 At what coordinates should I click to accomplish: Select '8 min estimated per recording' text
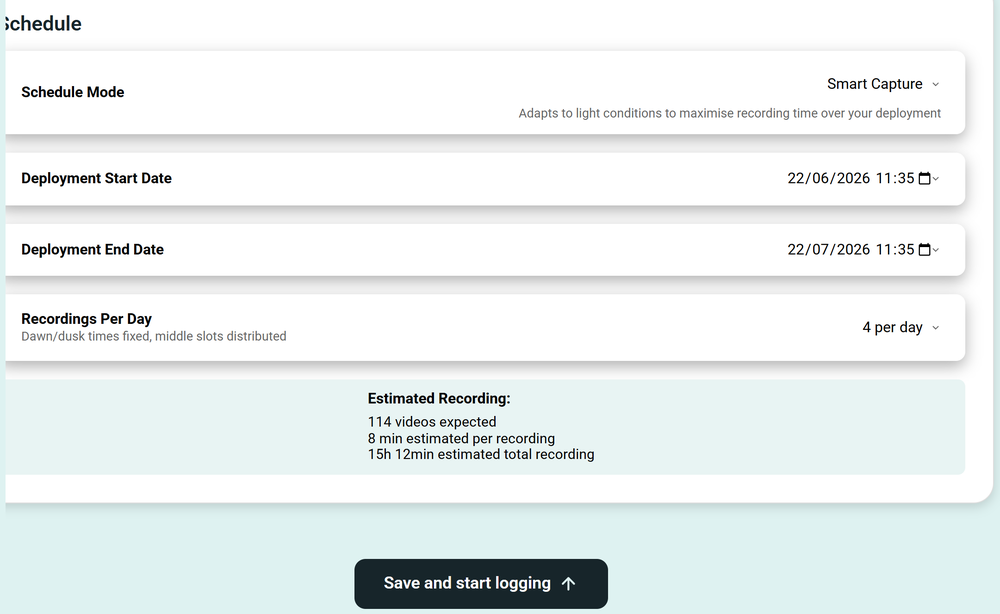(461, 439)
